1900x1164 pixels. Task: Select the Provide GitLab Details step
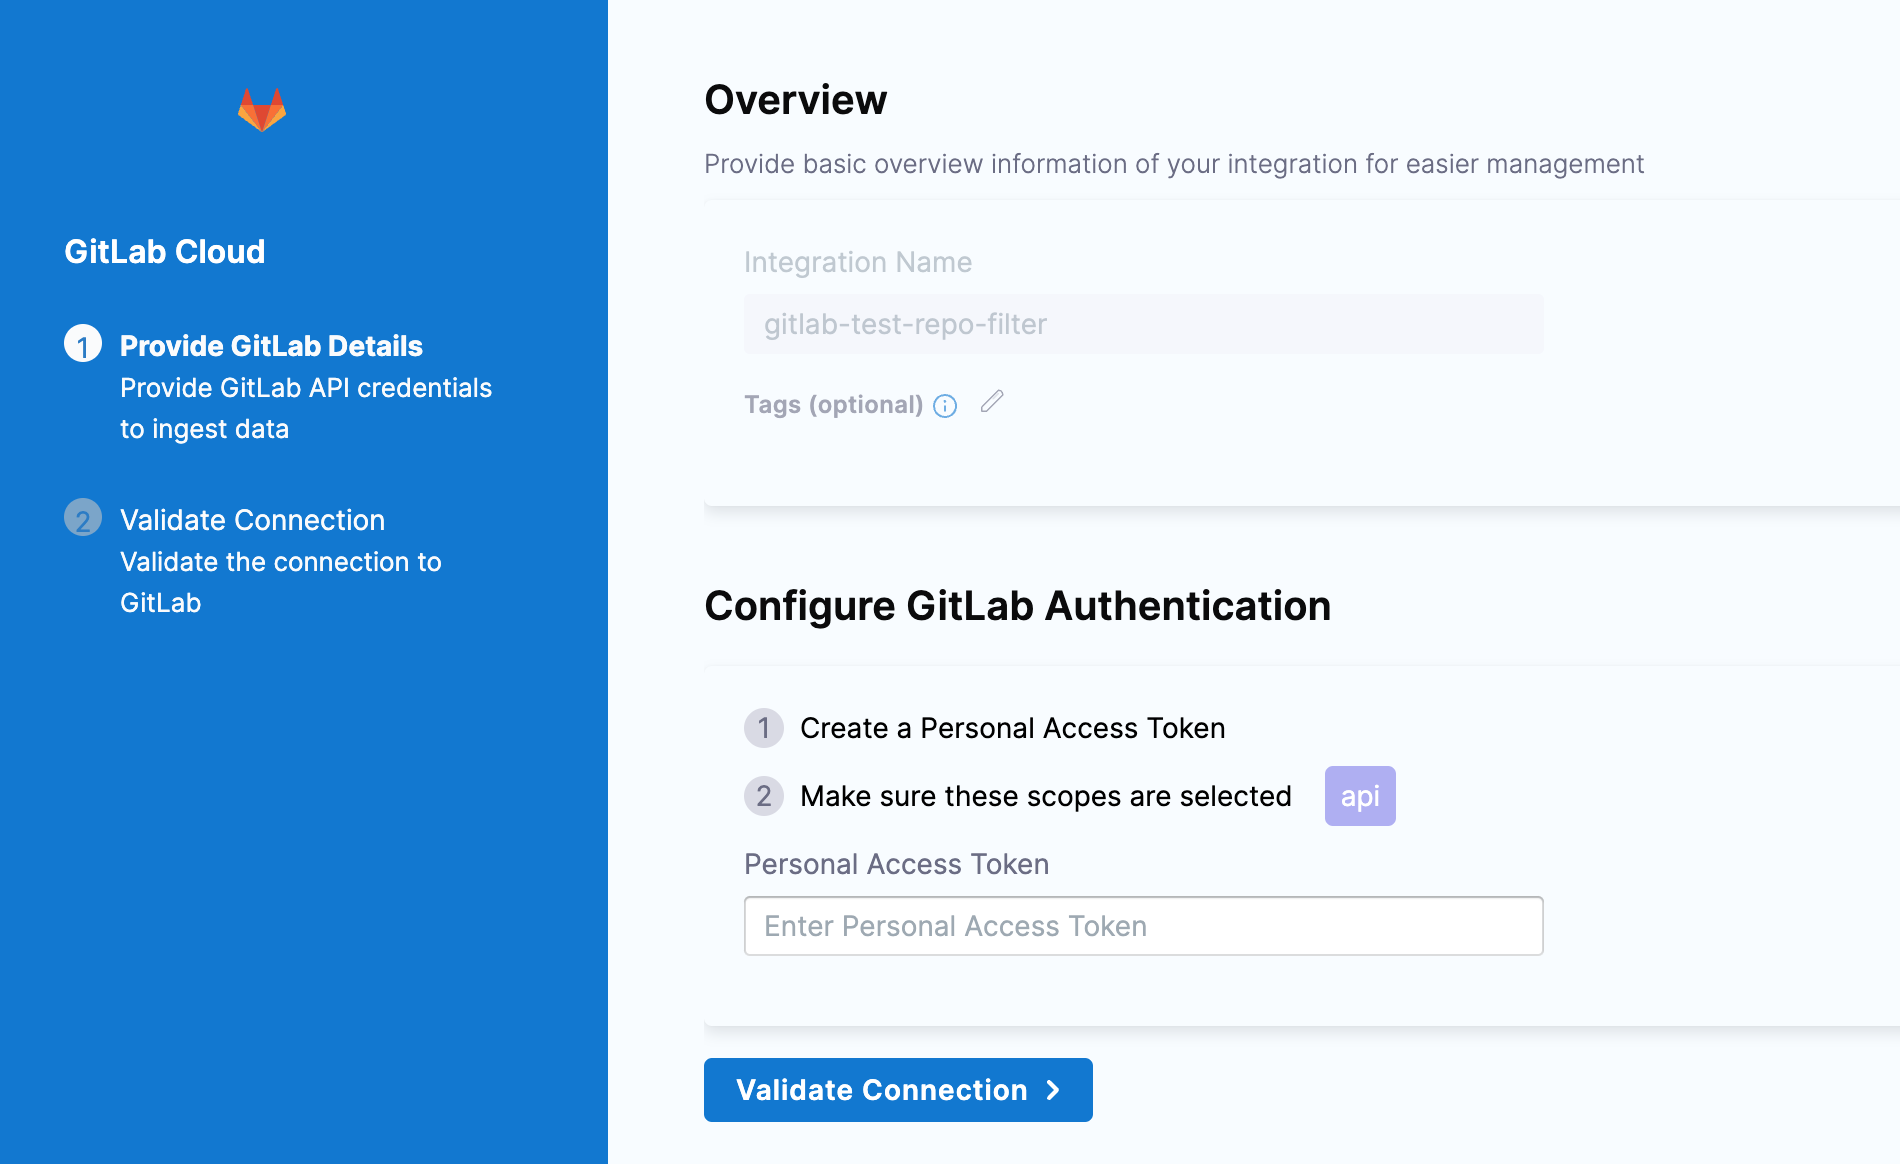271,346
